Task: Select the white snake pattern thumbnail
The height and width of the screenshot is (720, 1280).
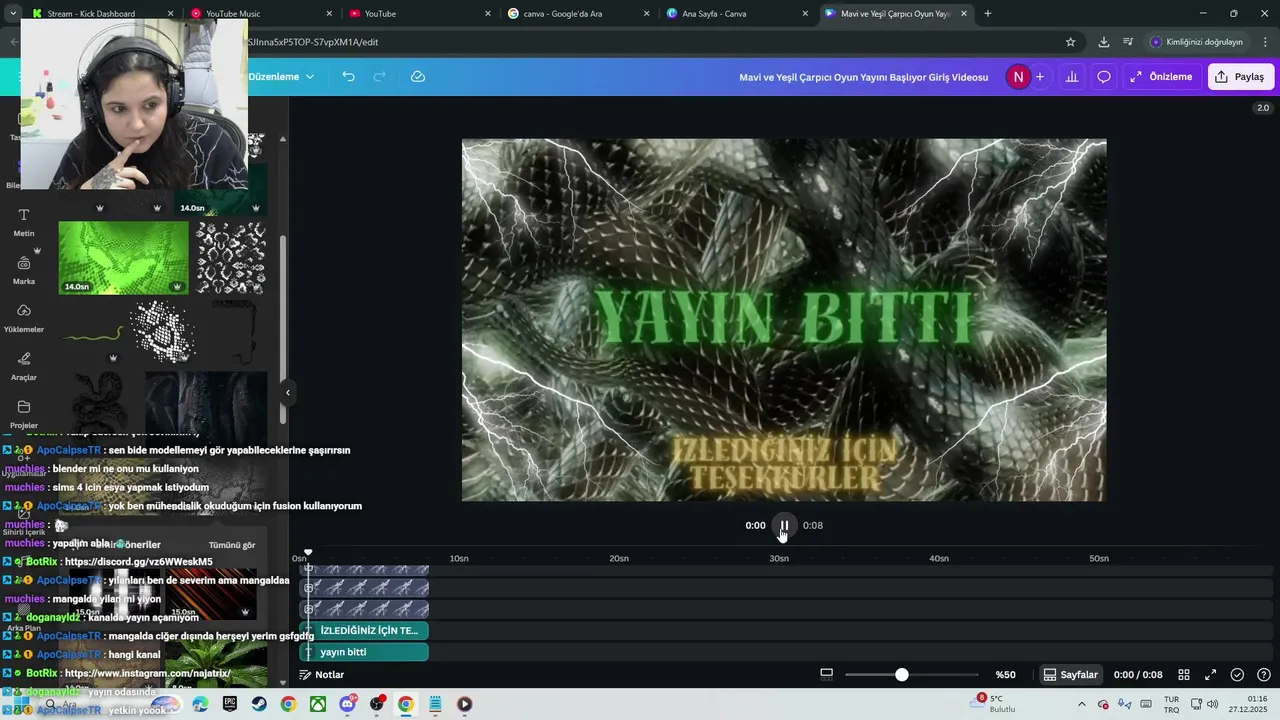Action: pos(231,257)
